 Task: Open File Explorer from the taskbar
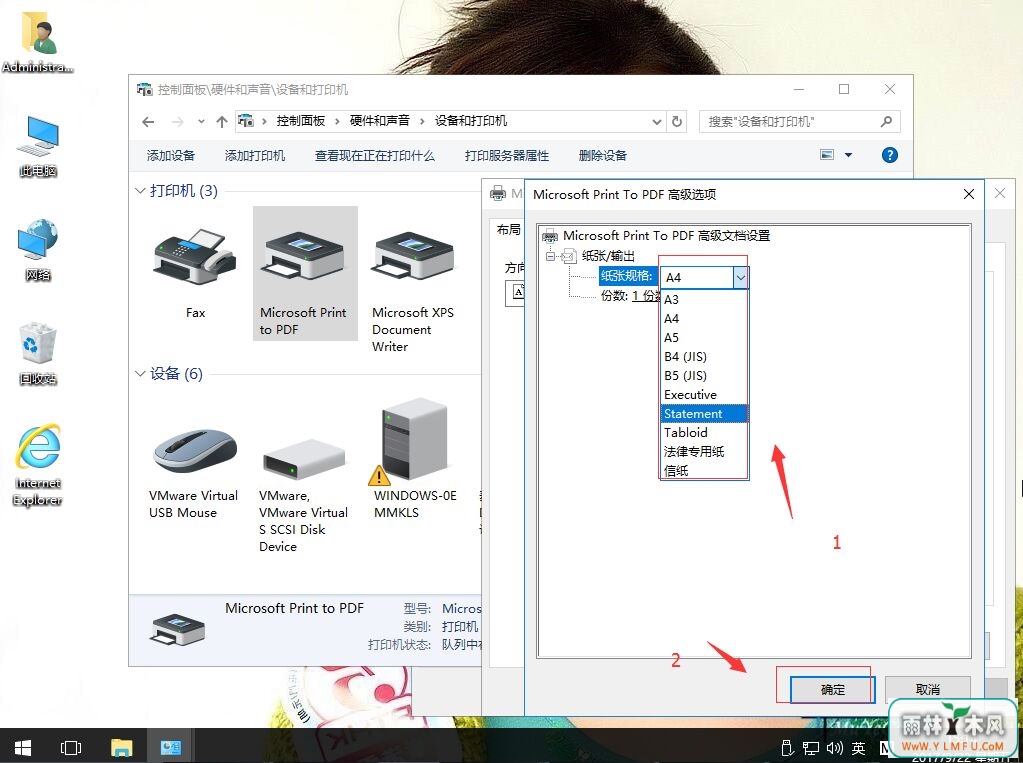click(121, 747)
